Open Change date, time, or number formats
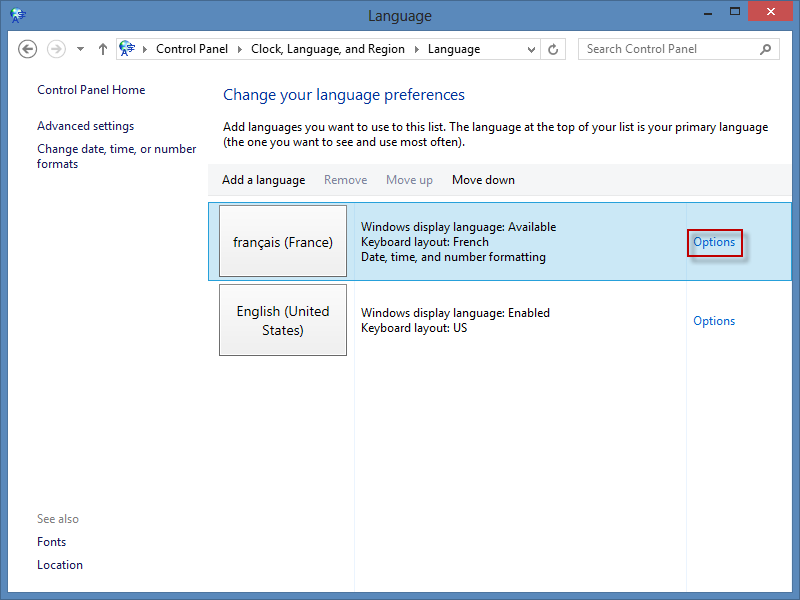 click(116, 156)
